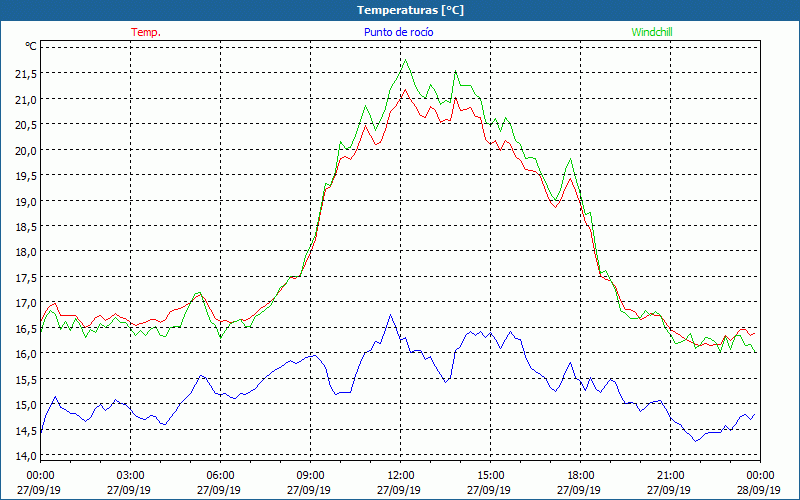The height and width of the screenshot is (500, 800).
Task: Click the 18,5 y-axis value
Action: click(x=26, y=227)
